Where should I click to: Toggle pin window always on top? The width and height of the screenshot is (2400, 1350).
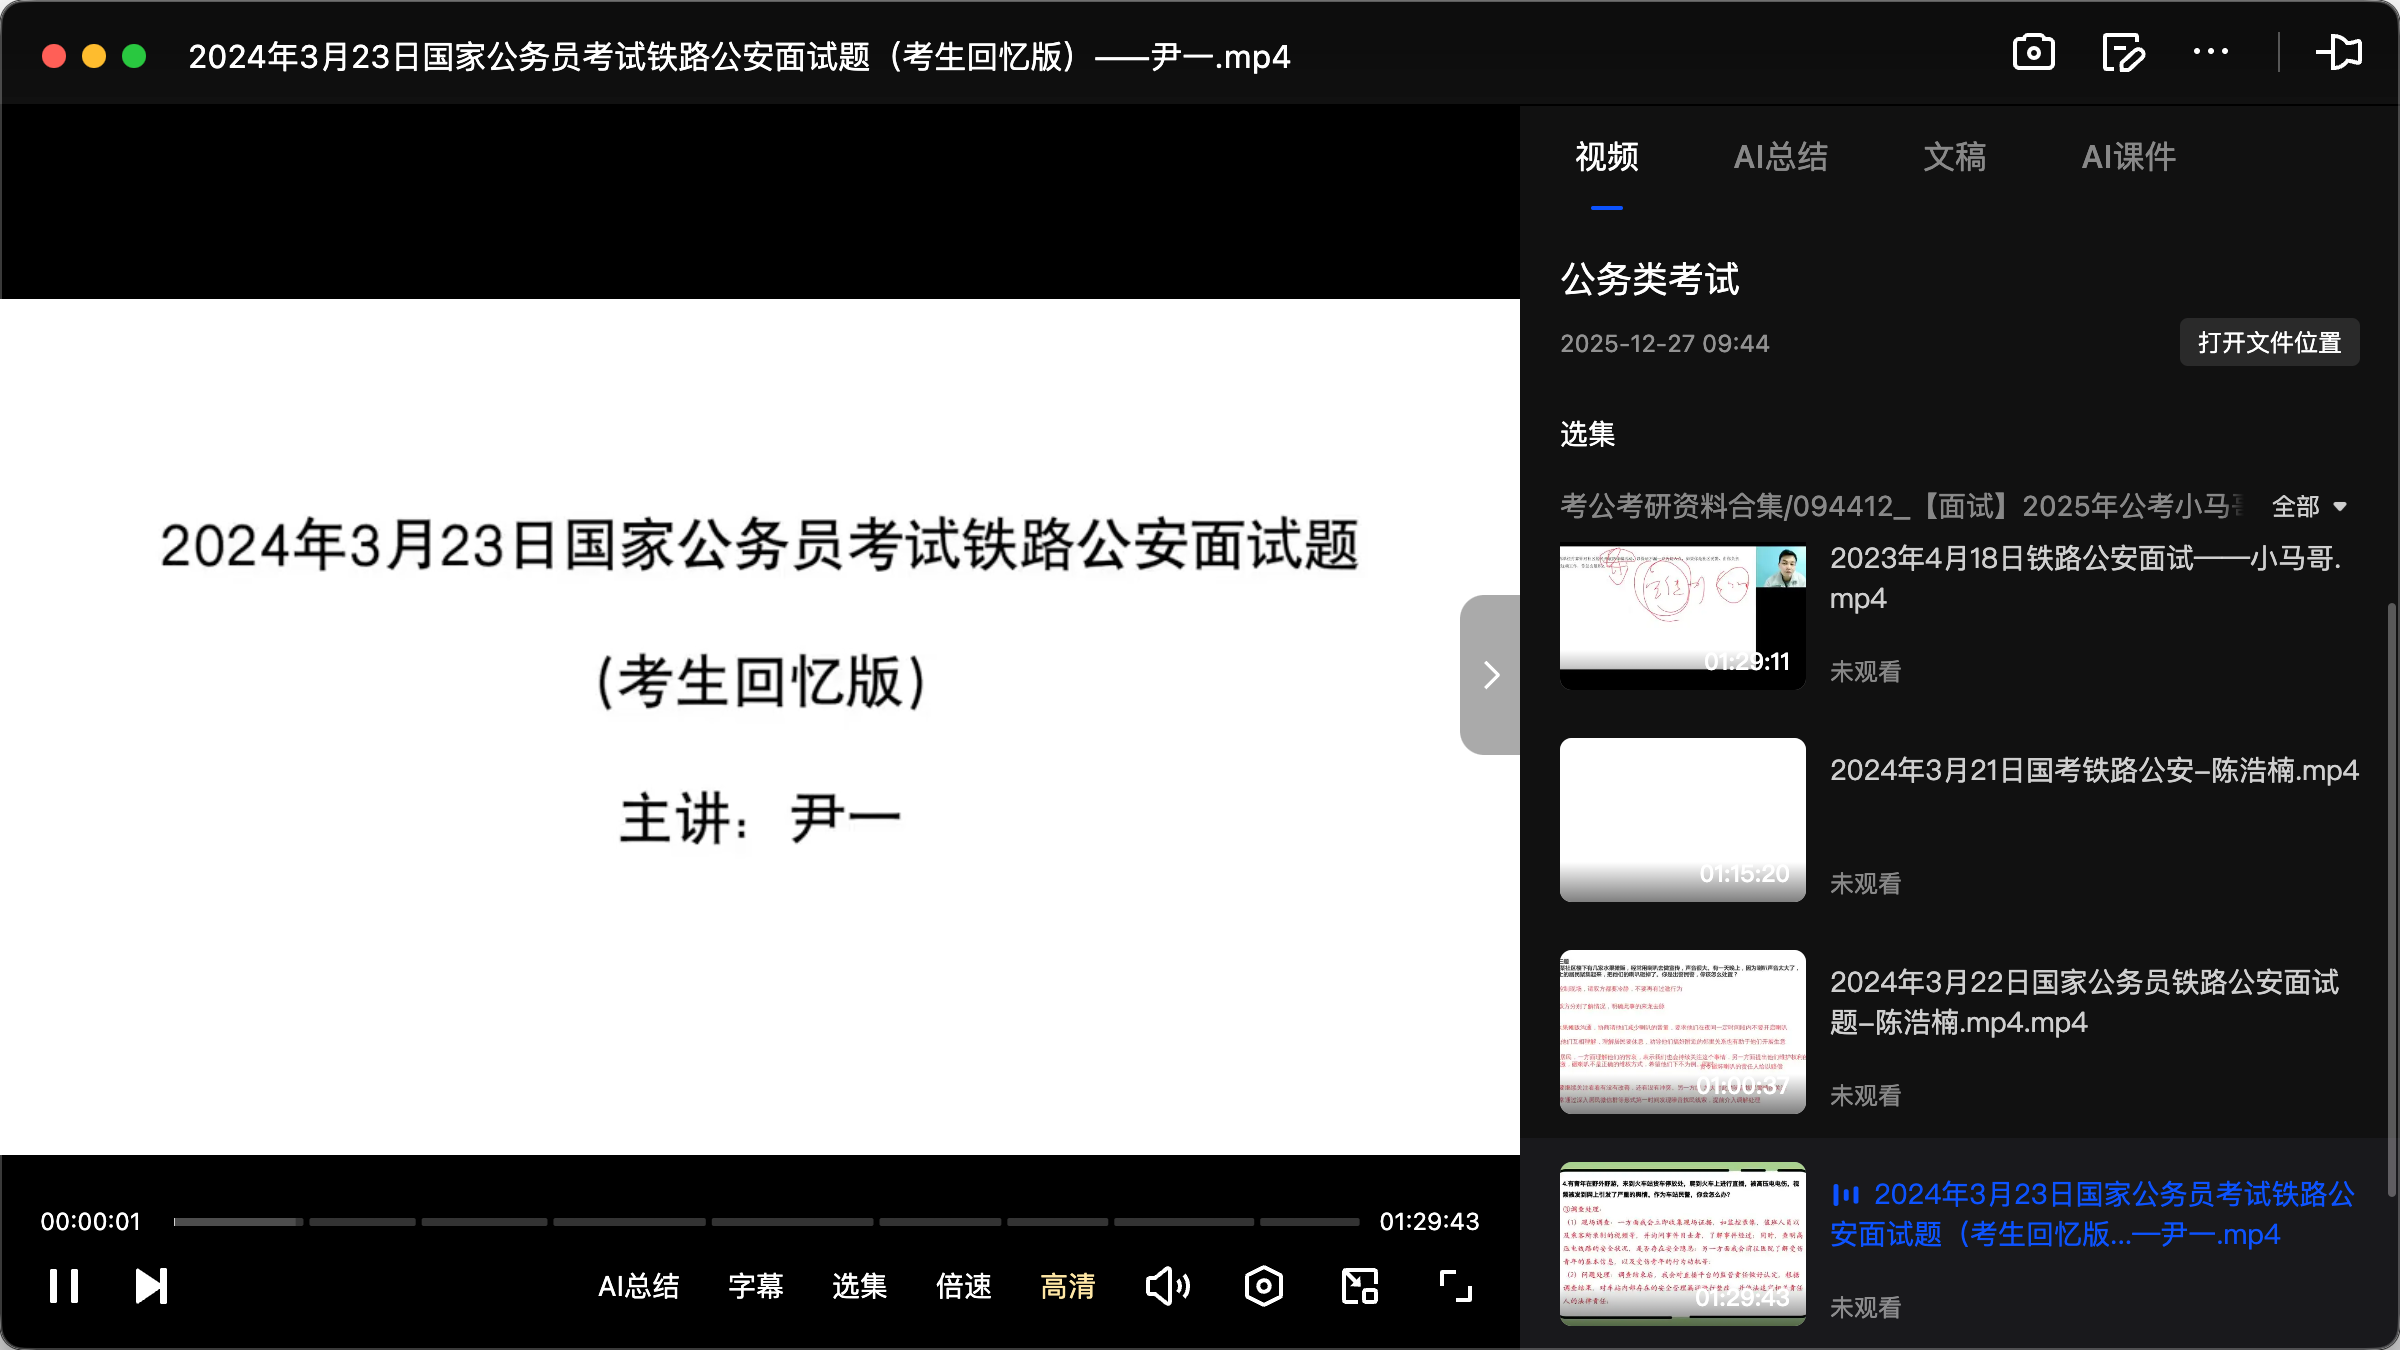tap(2341, 52)
